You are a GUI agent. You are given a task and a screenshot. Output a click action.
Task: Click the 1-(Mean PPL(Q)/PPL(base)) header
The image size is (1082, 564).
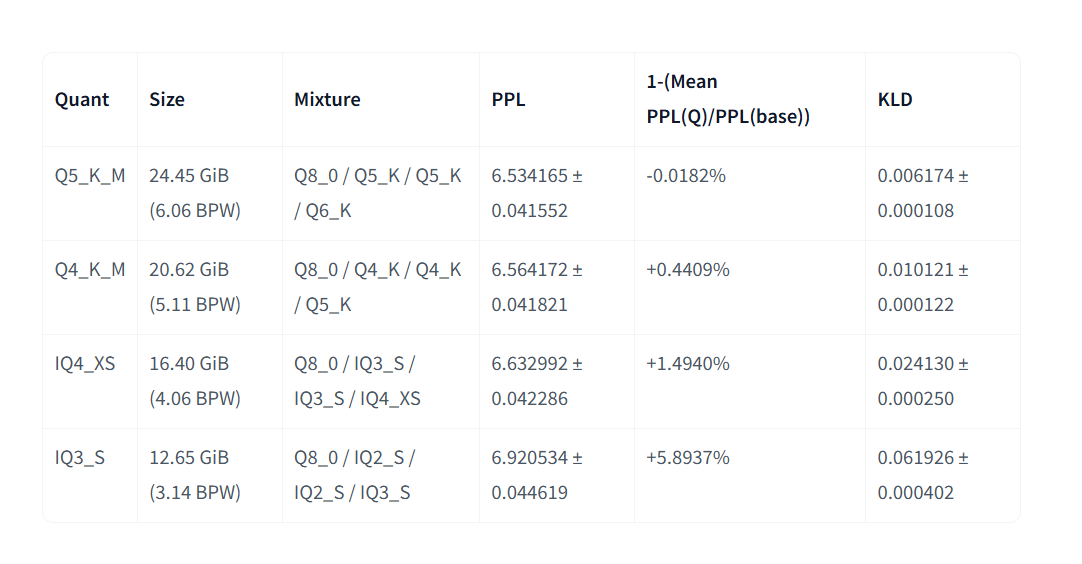pyautogui.click(x=728, y=99)
